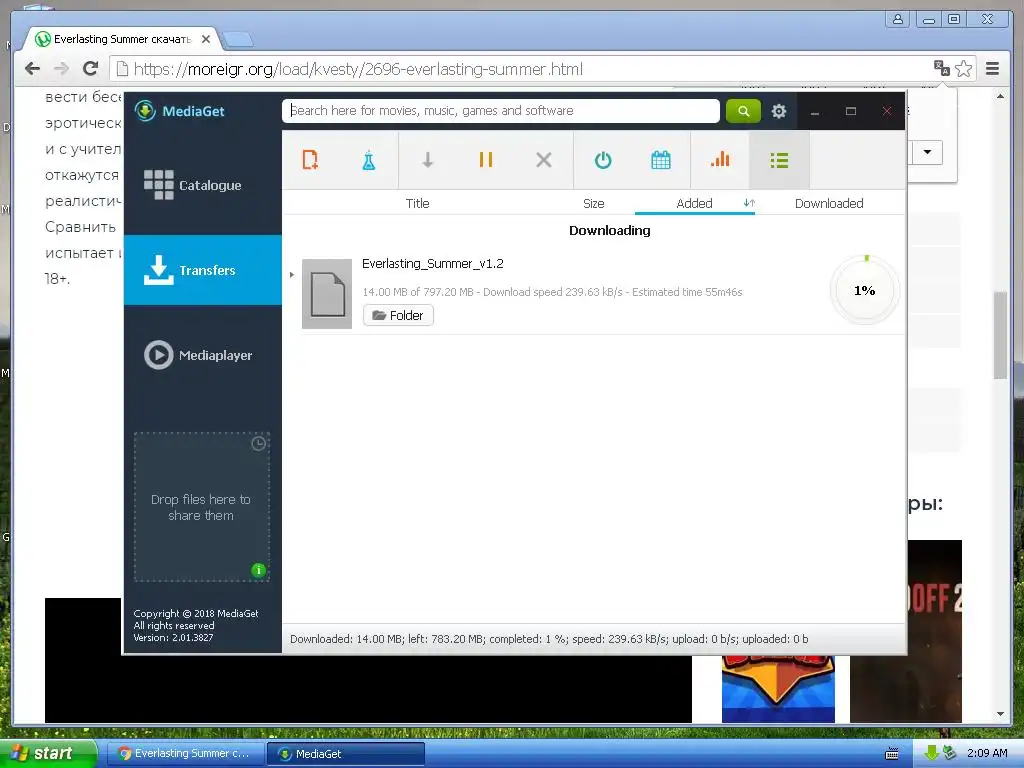Click the translate page icon
1024x768 pixels.
[941, 68]
